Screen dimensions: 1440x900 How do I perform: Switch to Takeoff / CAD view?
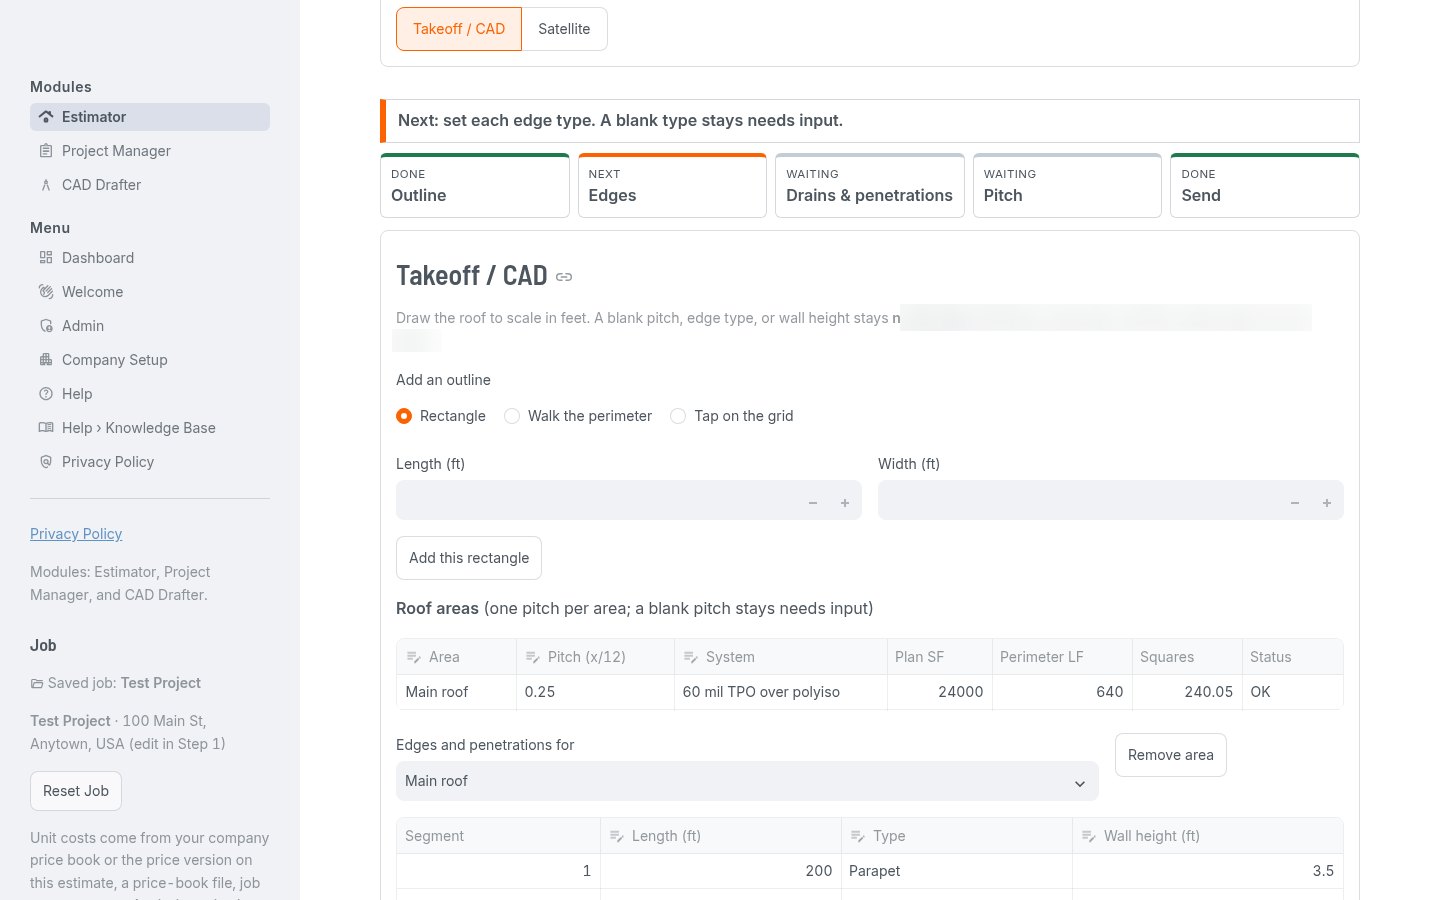pyautogui.click(x=459, y=29)
